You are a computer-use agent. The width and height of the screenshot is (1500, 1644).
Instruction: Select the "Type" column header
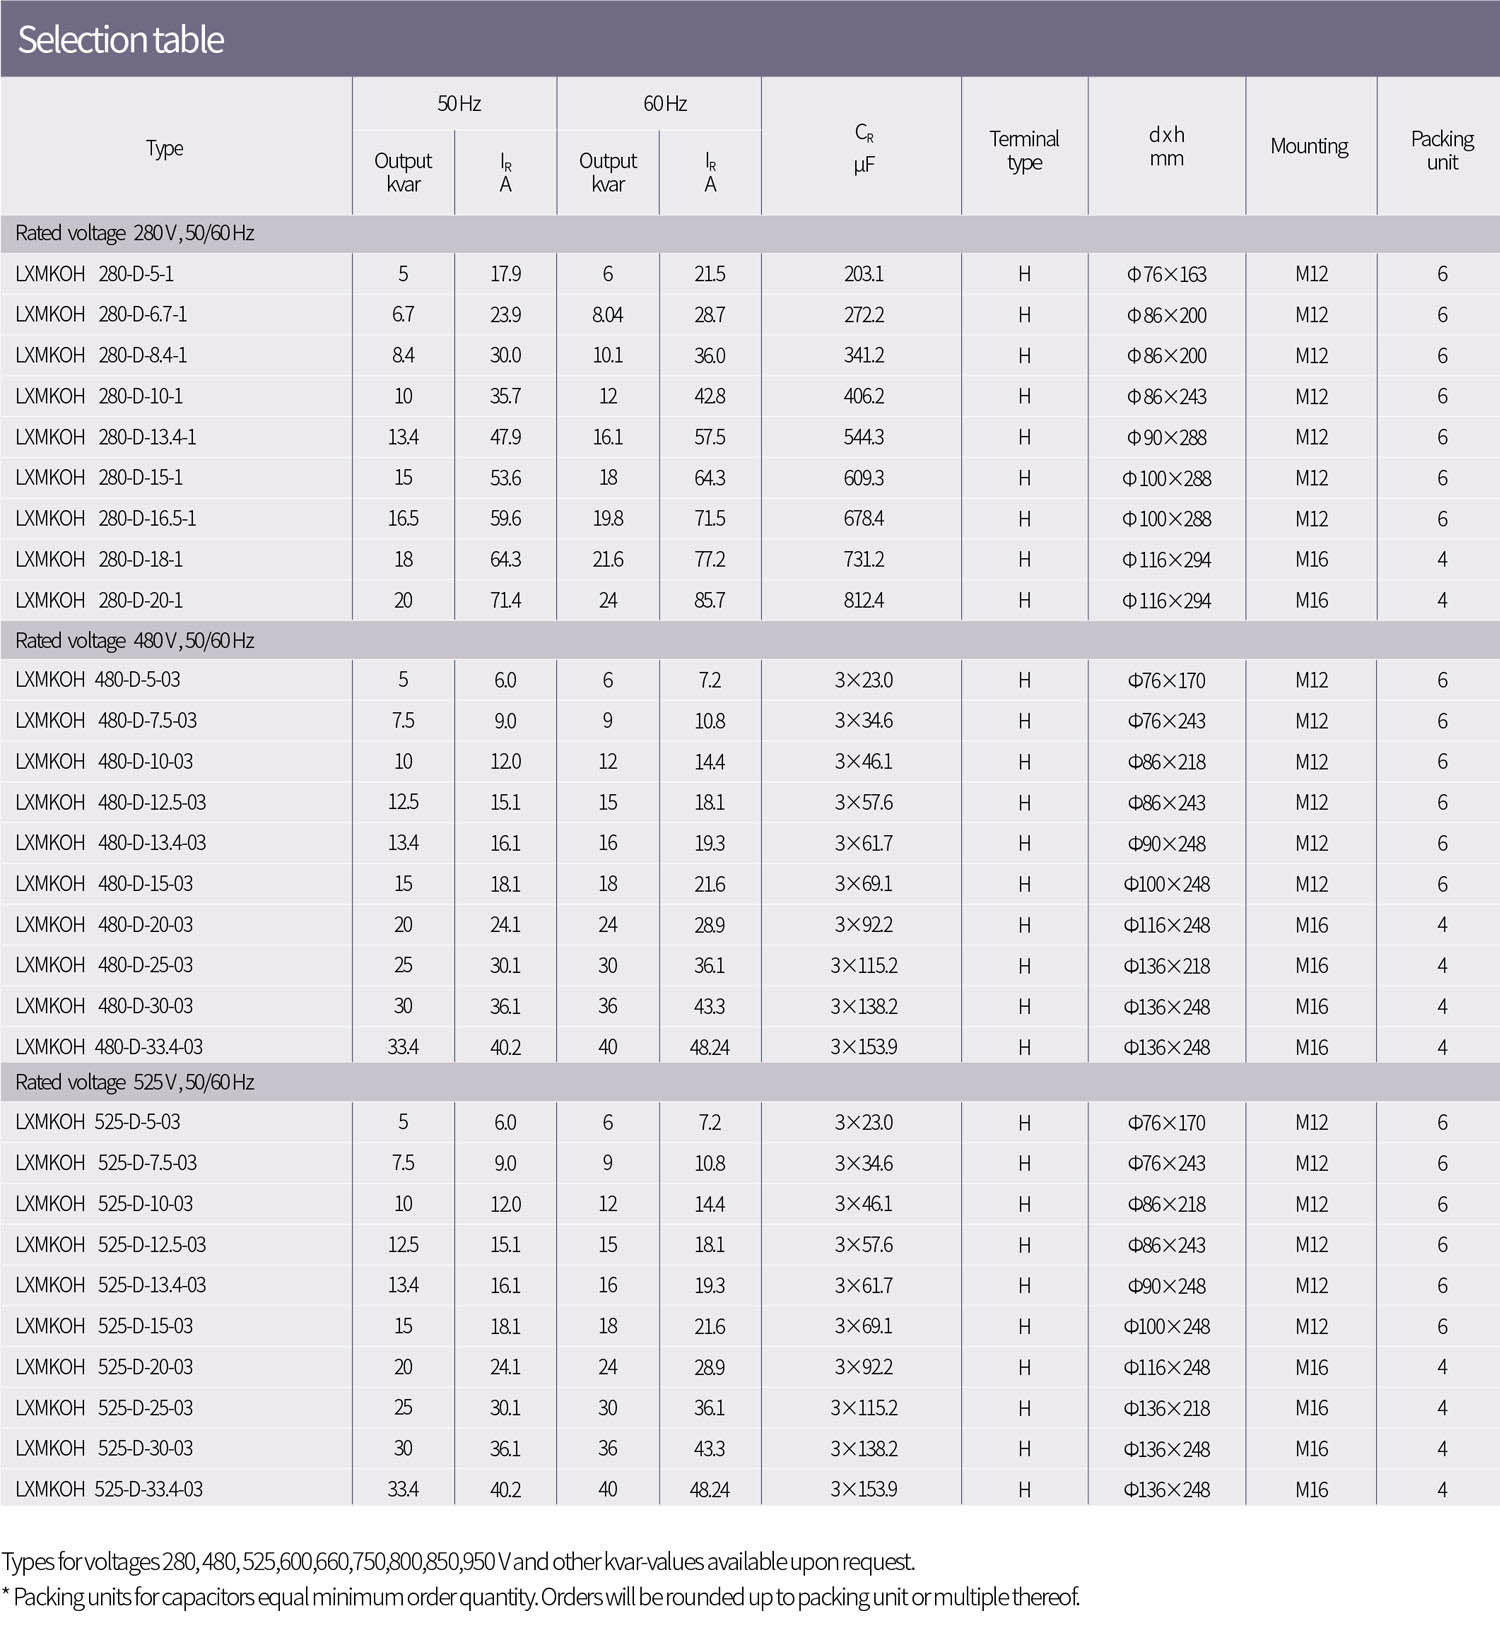point(165,148)
